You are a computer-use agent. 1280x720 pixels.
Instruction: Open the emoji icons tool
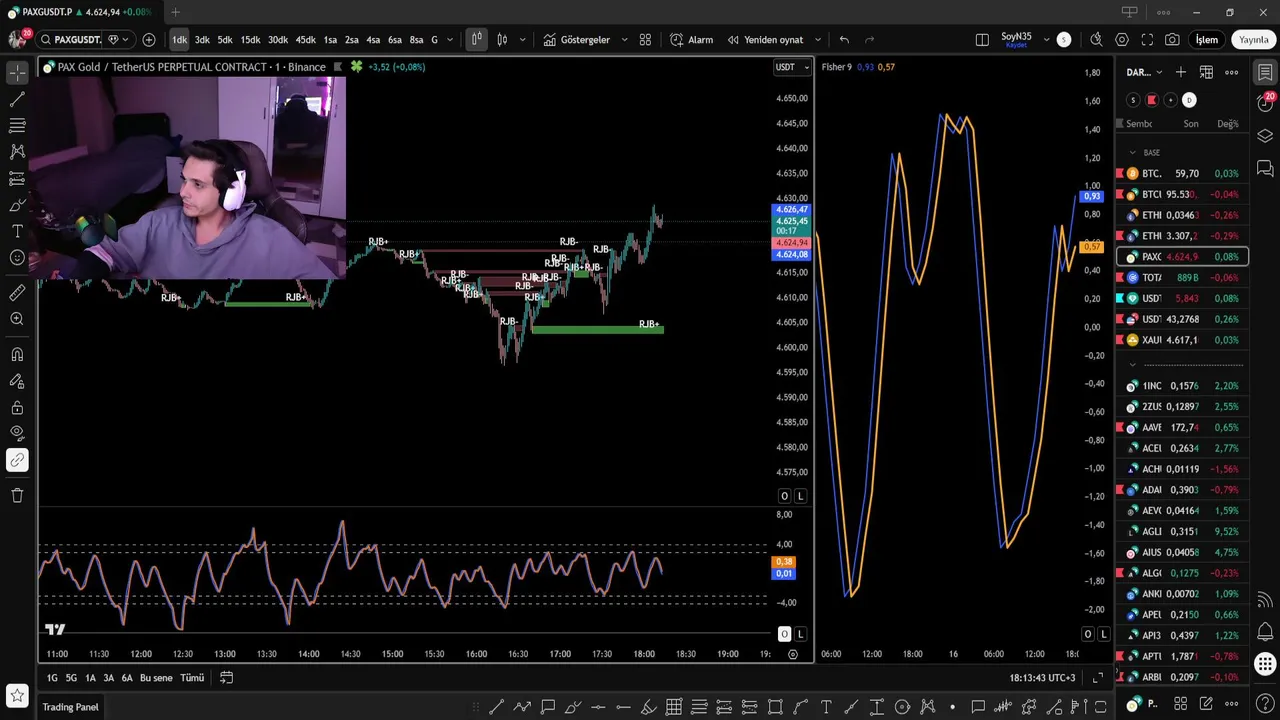(17, 258)
